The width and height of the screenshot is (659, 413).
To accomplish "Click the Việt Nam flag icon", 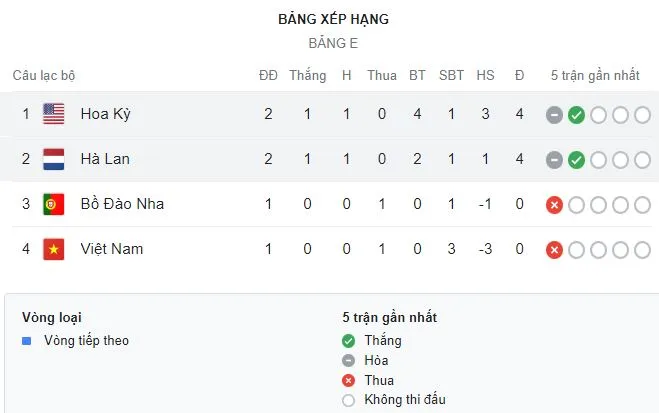I will pos(54,249).
